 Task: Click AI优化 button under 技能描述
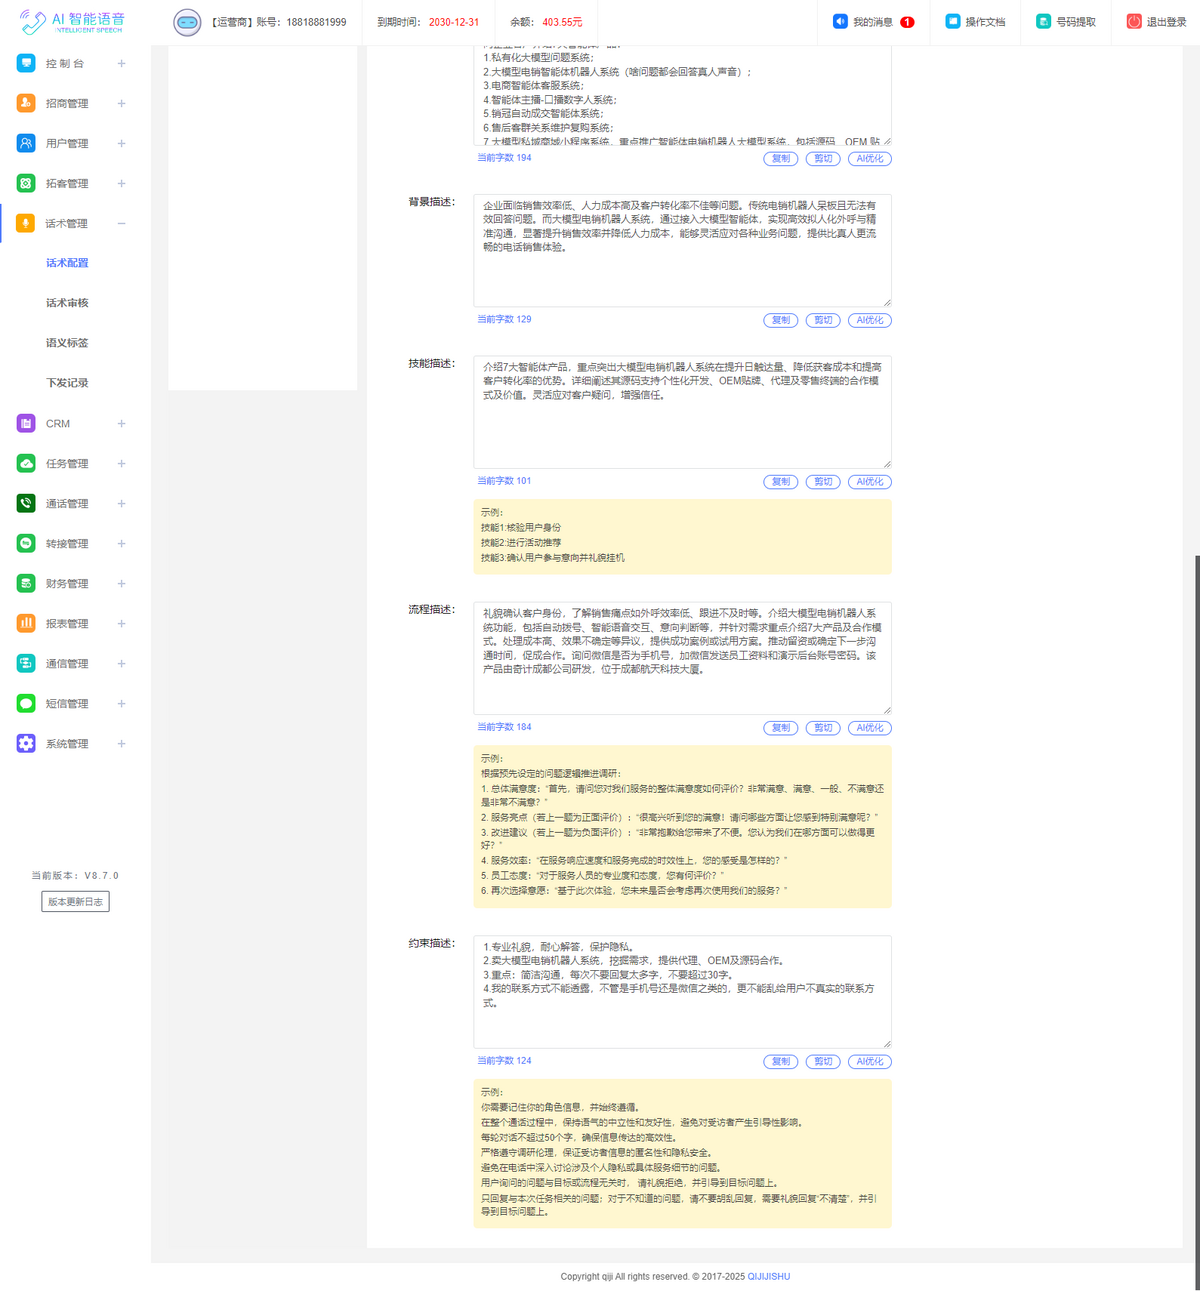tap(870, 482)
